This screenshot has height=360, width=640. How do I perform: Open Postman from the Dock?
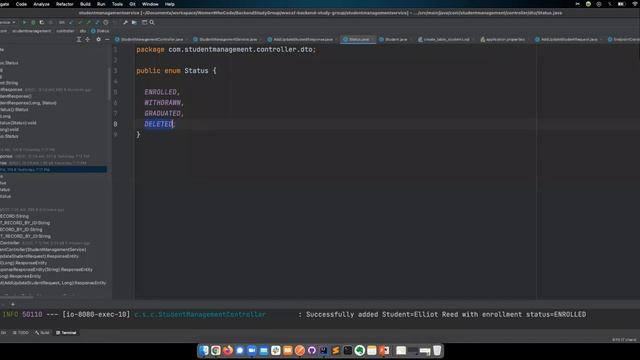300,350
